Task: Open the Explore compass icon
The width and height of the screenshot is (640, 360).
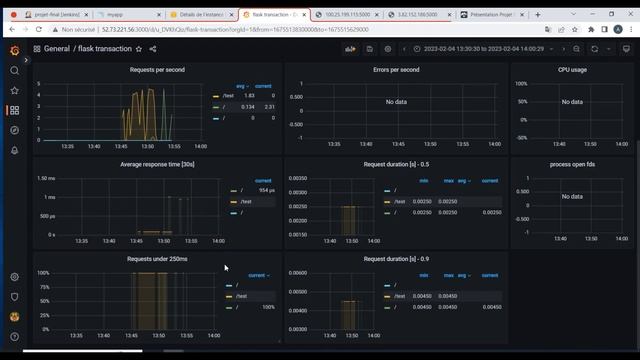Action: pyautogui.click(x=15, y=130)
